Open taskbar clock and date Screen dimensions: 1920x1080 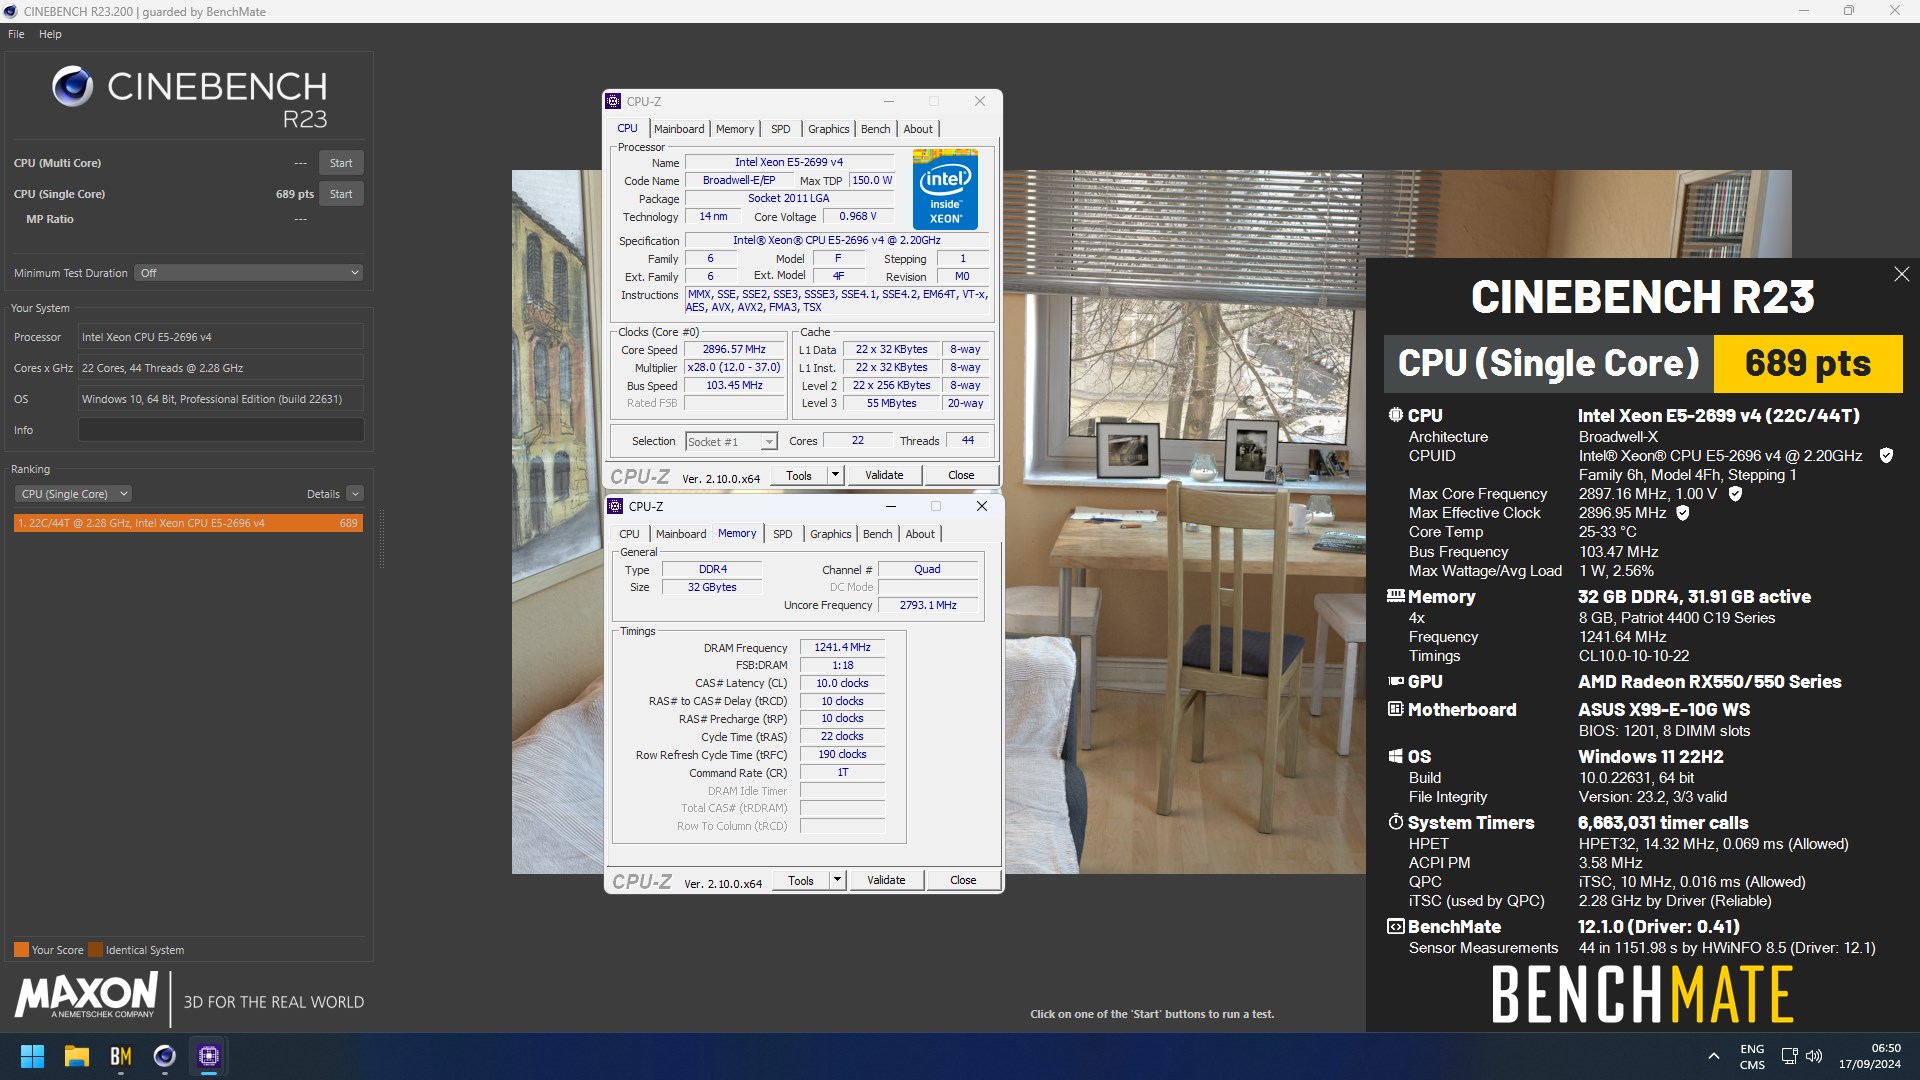[x=1869, y=1056]
